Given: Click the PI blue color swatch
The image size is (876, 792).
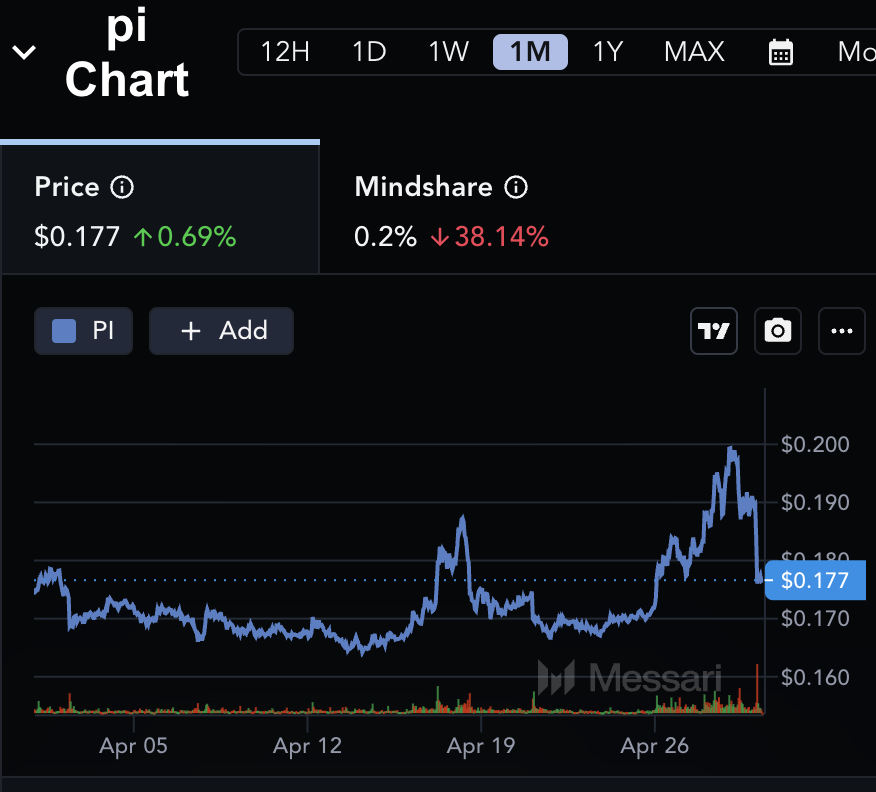Looking at the screenshot, I should [x=64, y=331].
